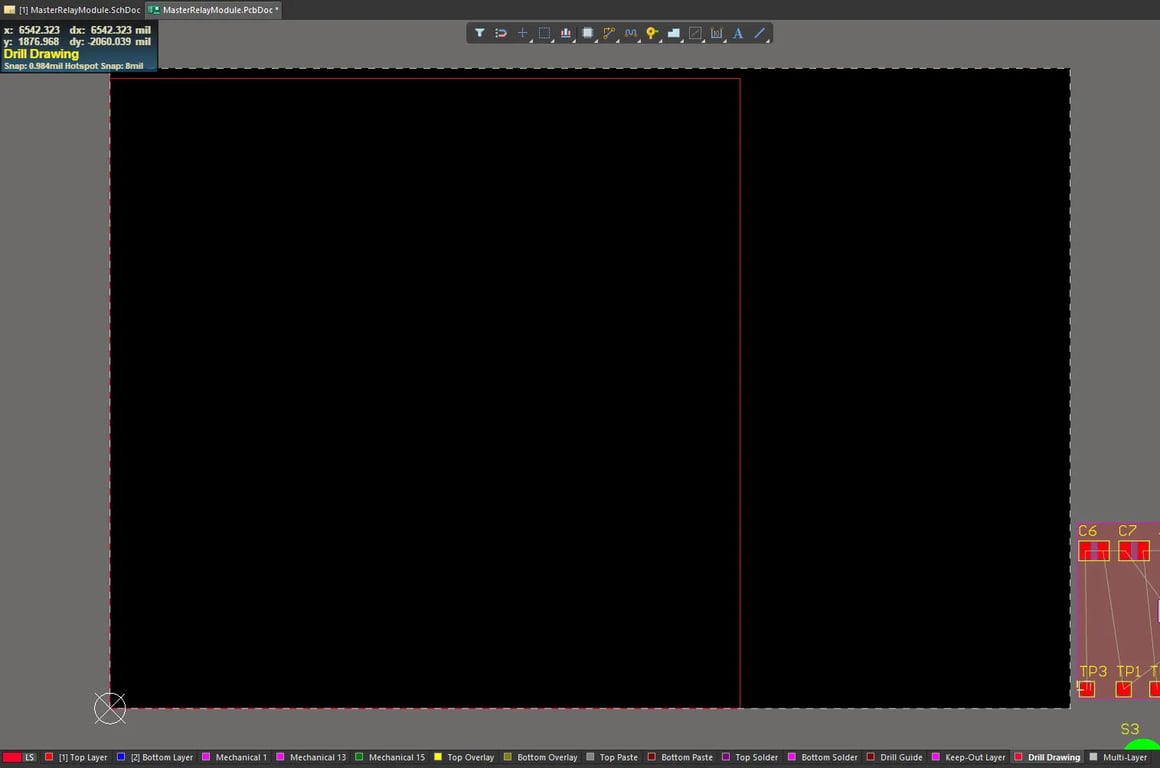
Task: Click the 'dx: 6542.323 mil' delta readout
Action: click(x=109, y=30)
